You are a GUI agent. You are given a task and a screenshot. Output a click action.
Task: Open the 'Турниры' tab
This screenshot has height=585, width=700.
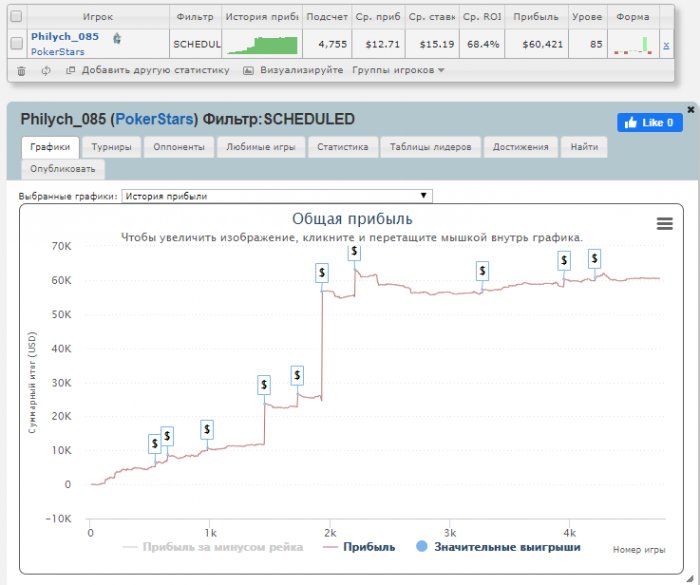coord(112,147)
